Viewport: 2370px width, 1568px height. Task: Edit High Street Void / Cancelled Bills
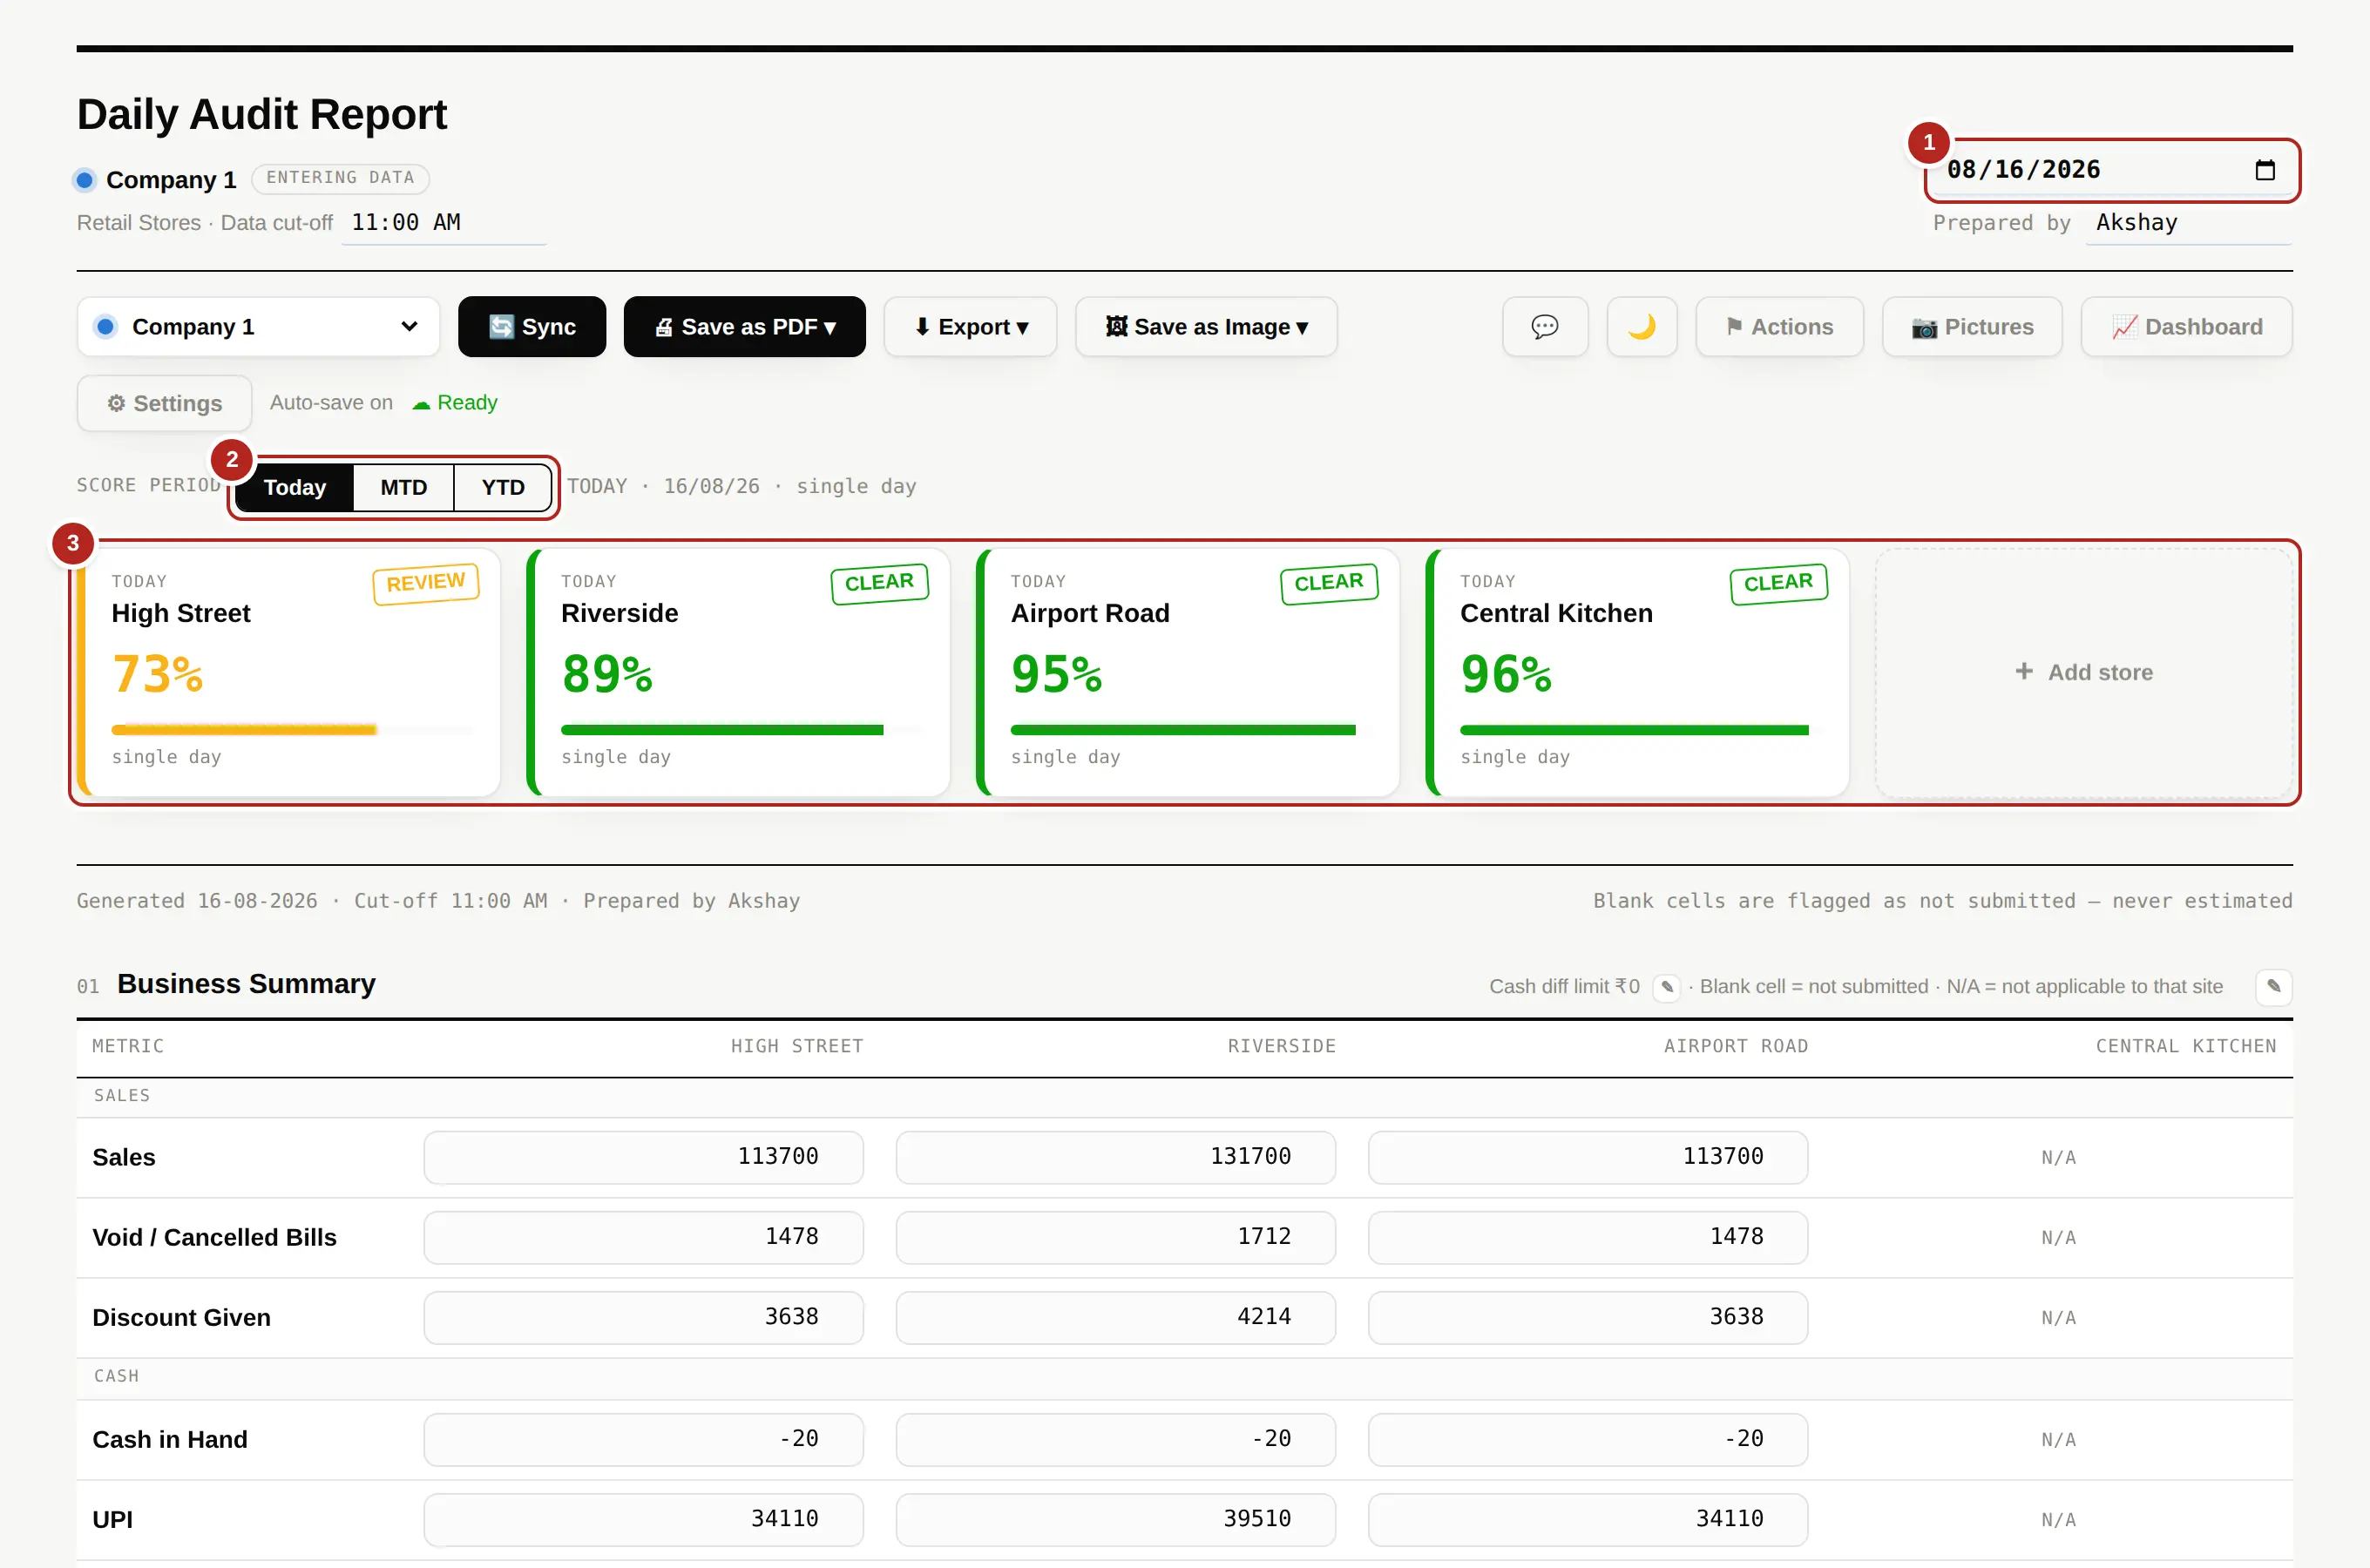point(643,1237)
